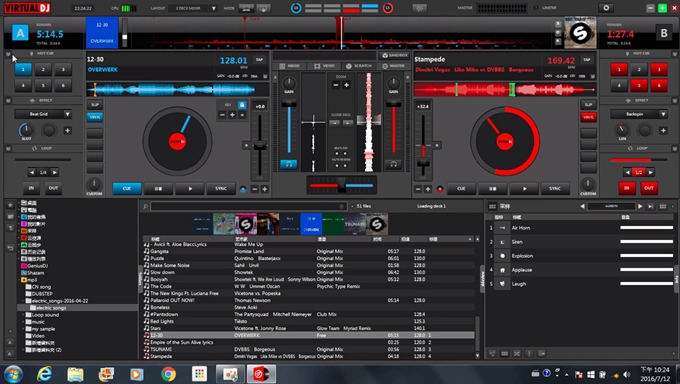680x384 pixels.
Task: Collapse deck B Effect panel
Action: coord(675,101)
